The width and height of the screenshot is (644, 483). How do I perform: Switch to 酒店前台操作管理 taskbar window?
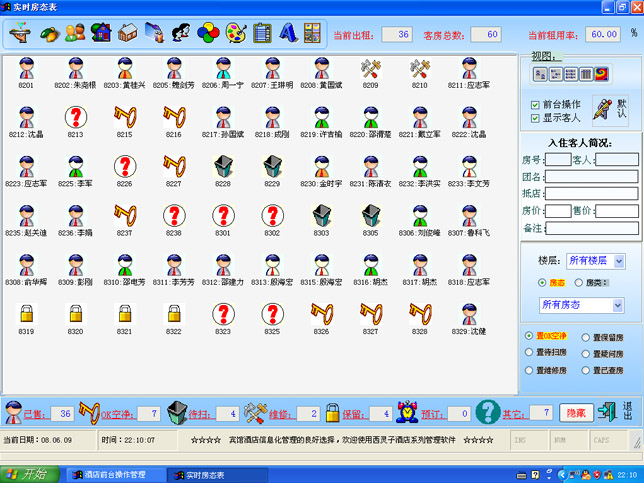pos(108,474)
